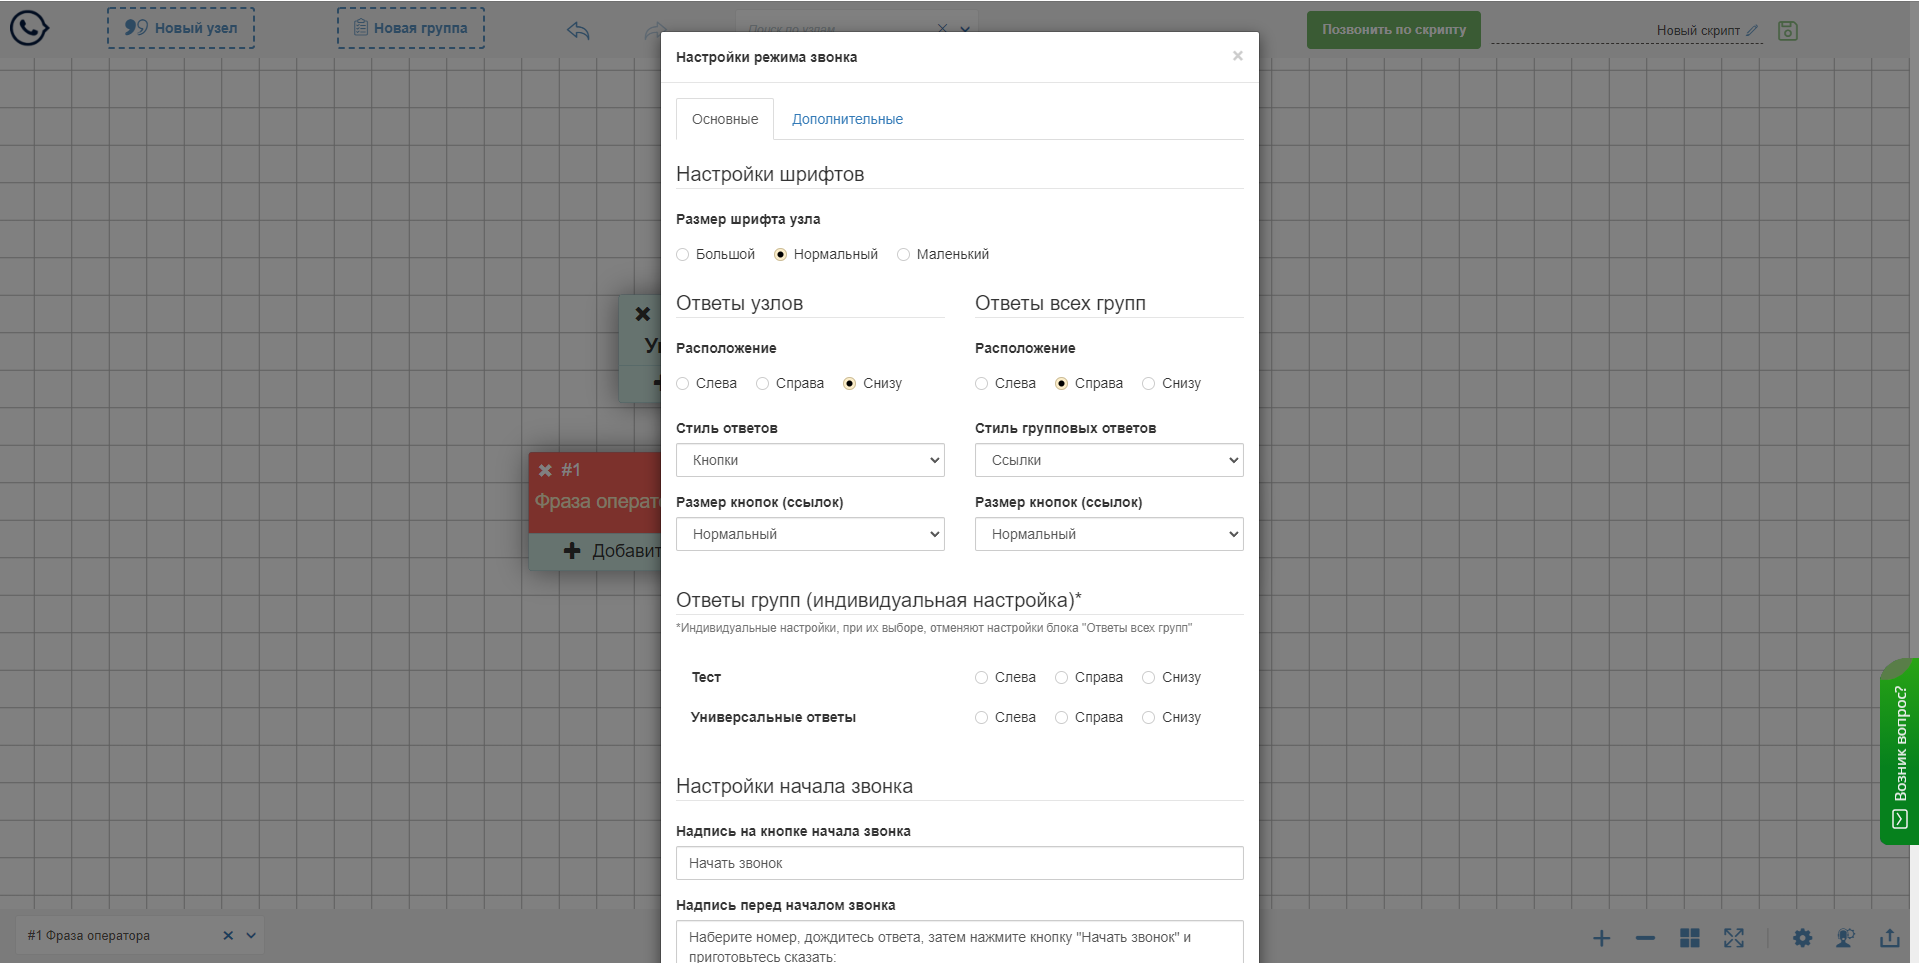This screenshot has height=963, width=1919.
Task: Set Ответы узлов position to Снизу
Action: [x=850, y=384]
